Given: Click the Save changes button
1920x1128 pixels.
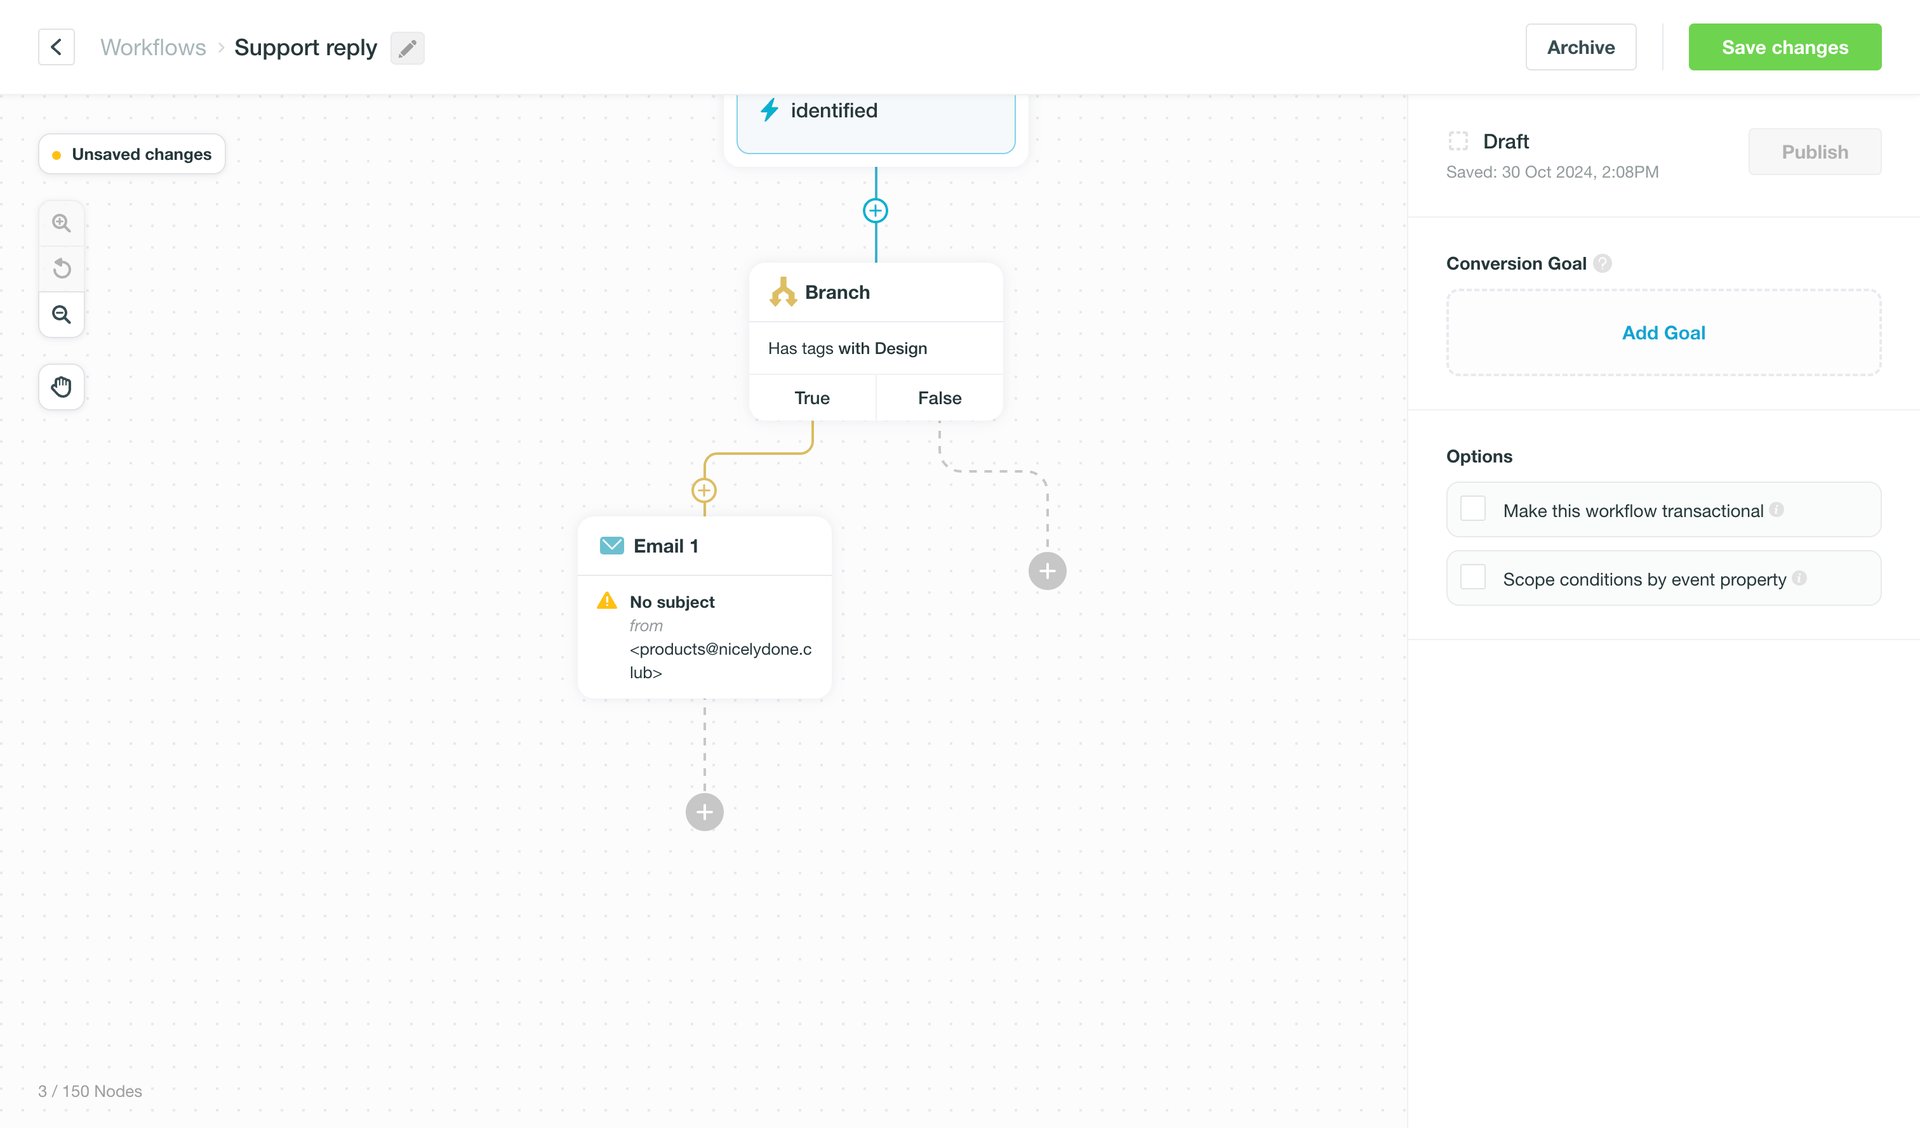Looking at the screenshot, I should pos(1784,47).
